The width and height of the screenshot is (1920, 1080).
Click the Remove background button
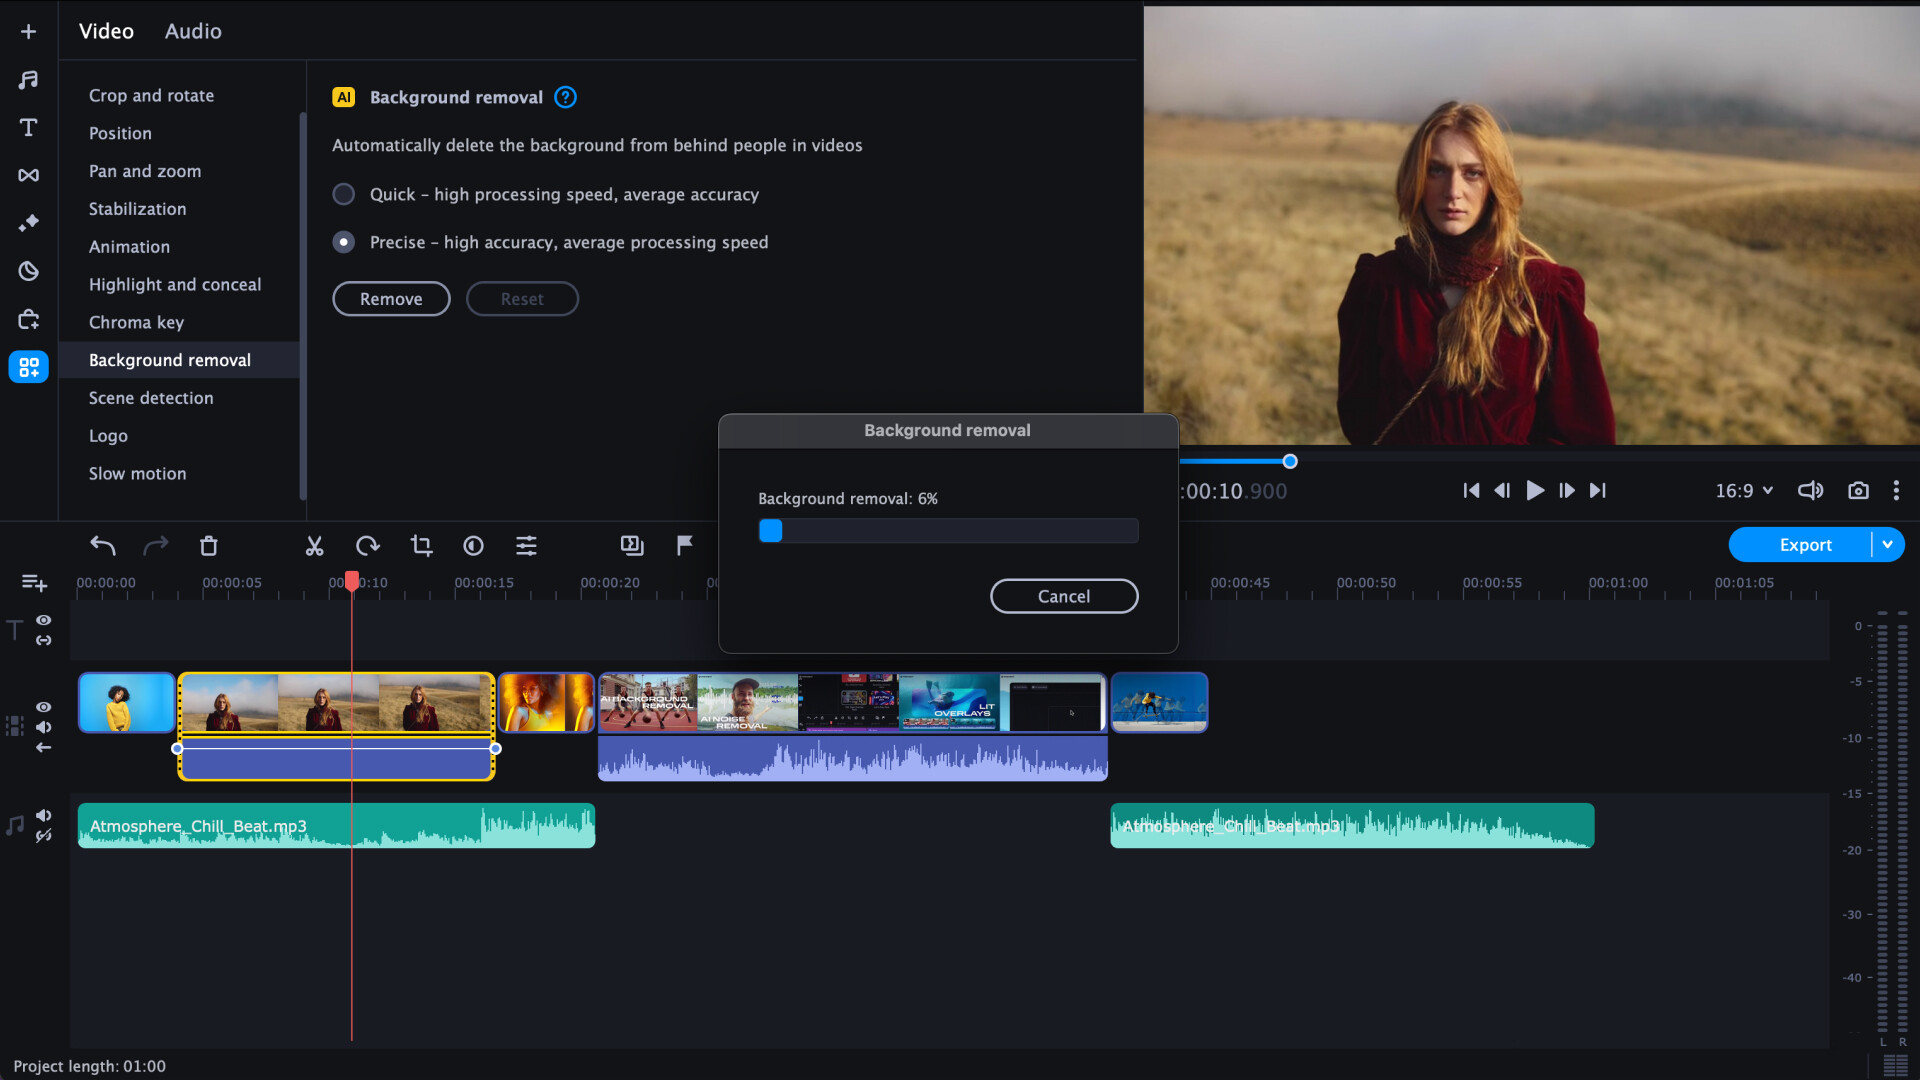pos(390,298)
